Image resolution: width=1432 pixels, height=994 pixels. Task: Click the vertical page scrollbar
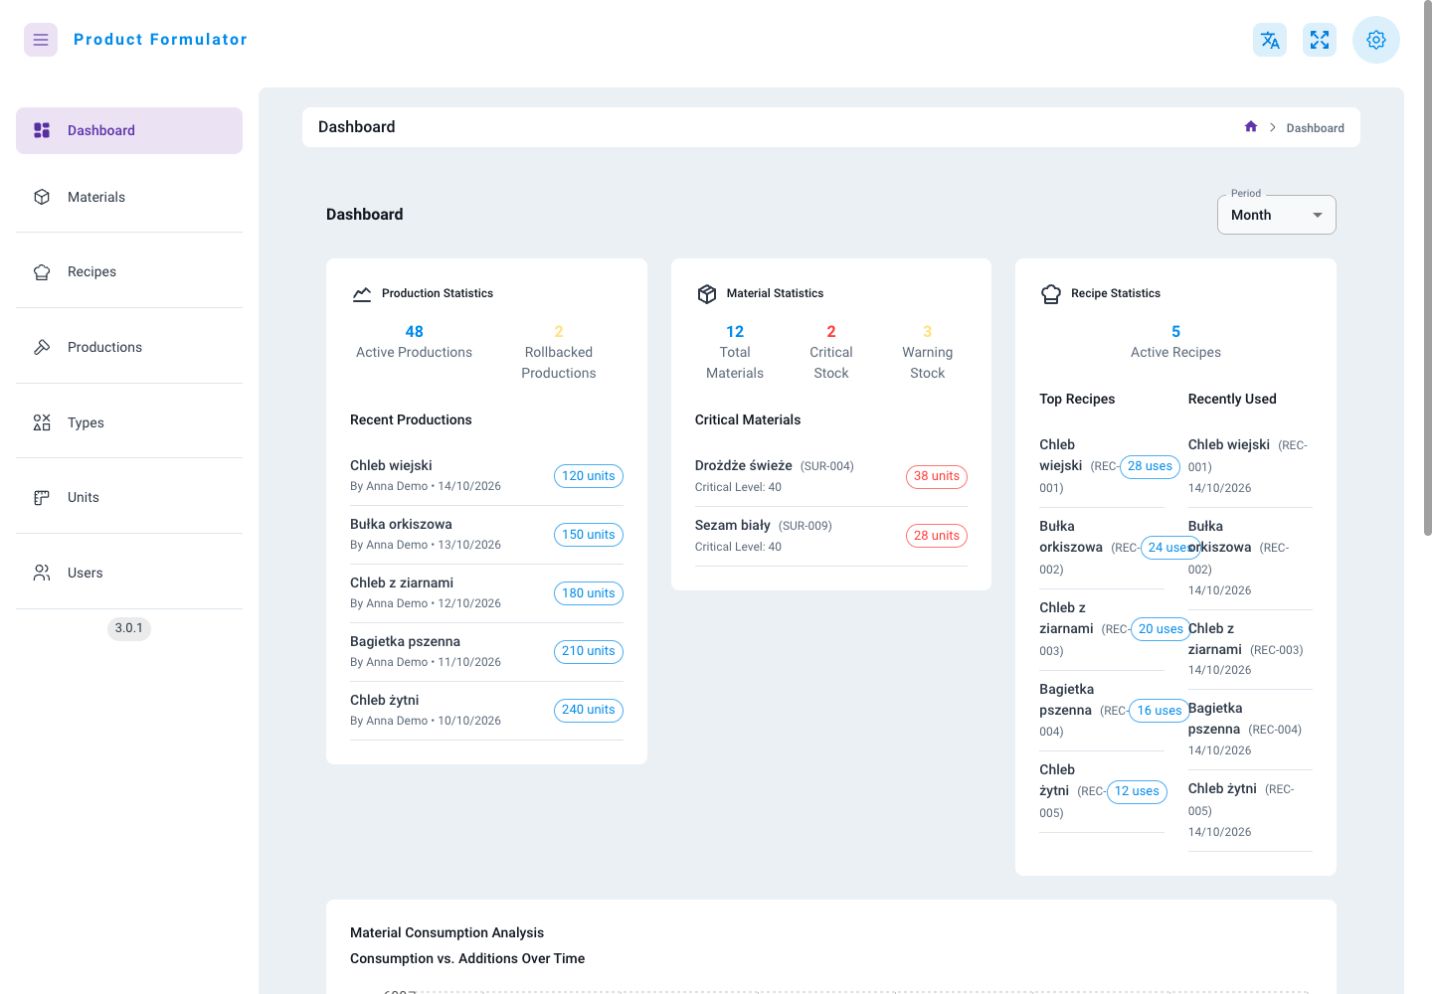tap(1426, 270)
